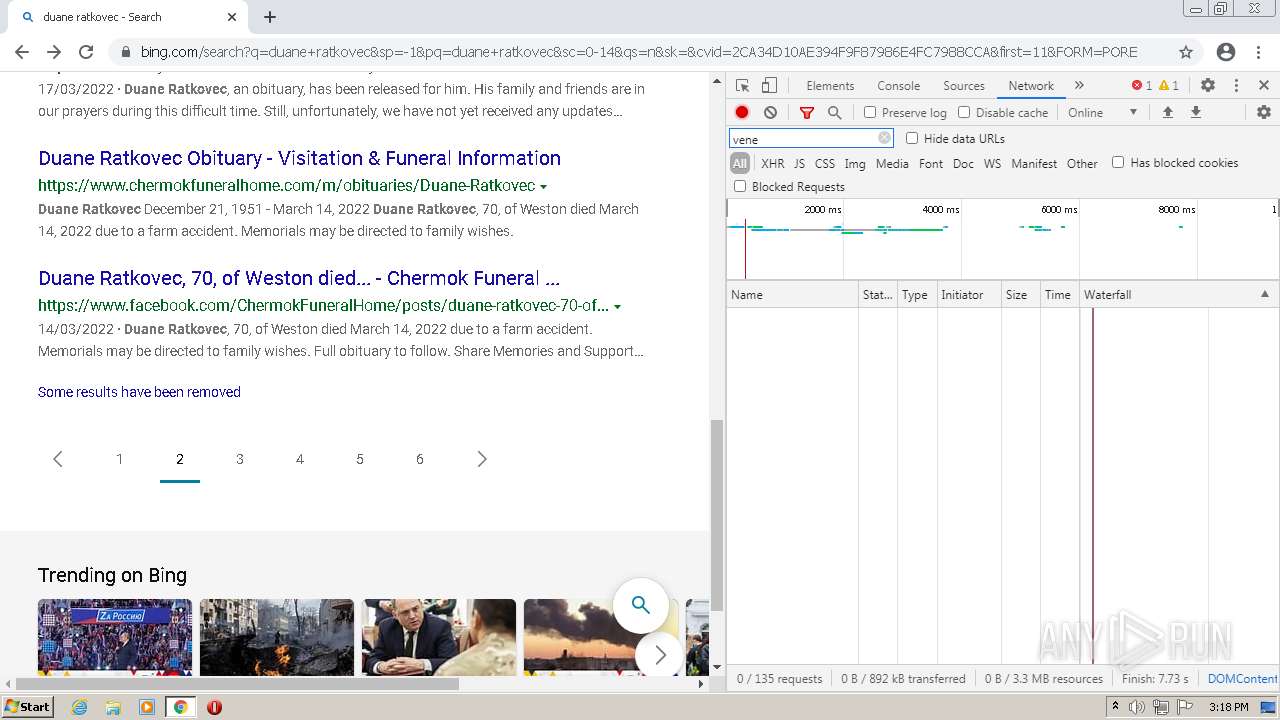Viewport: 1280px width, 720px height.
Task: Advance Trending on Bing carousel
Action: (x=660, y=655)
